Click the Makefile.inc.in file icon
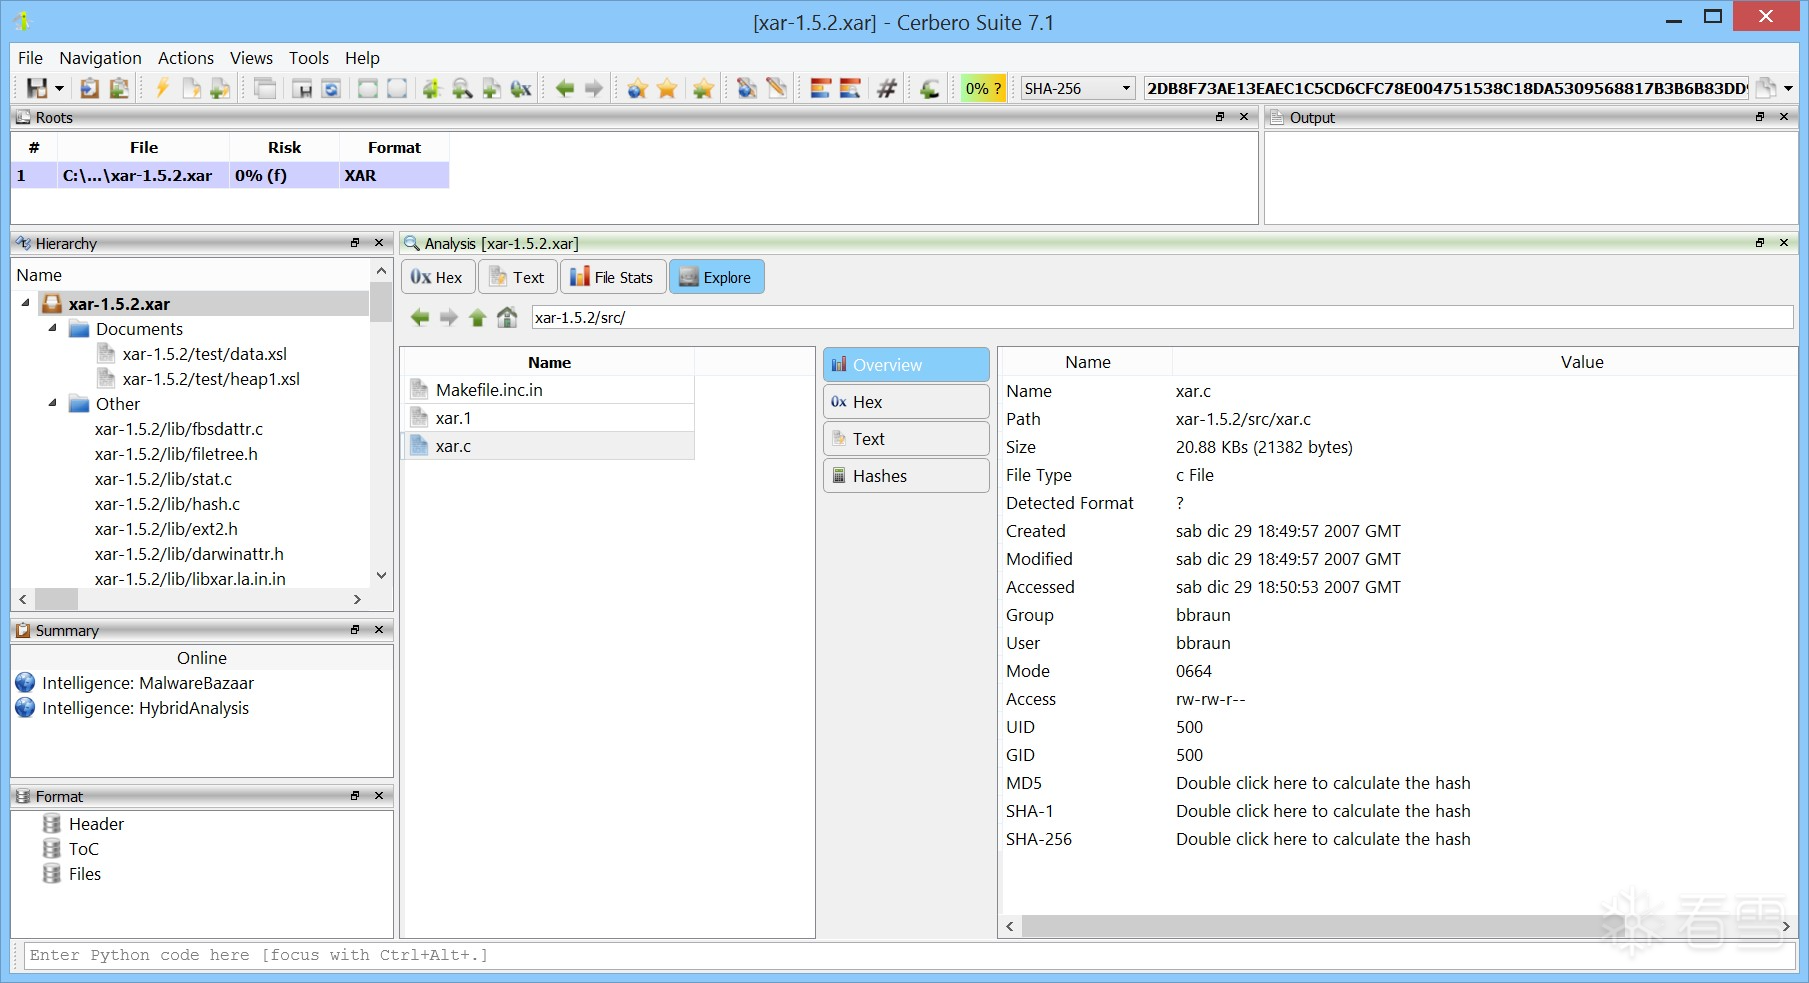The image size is (1809, 983). pos(420,390)
